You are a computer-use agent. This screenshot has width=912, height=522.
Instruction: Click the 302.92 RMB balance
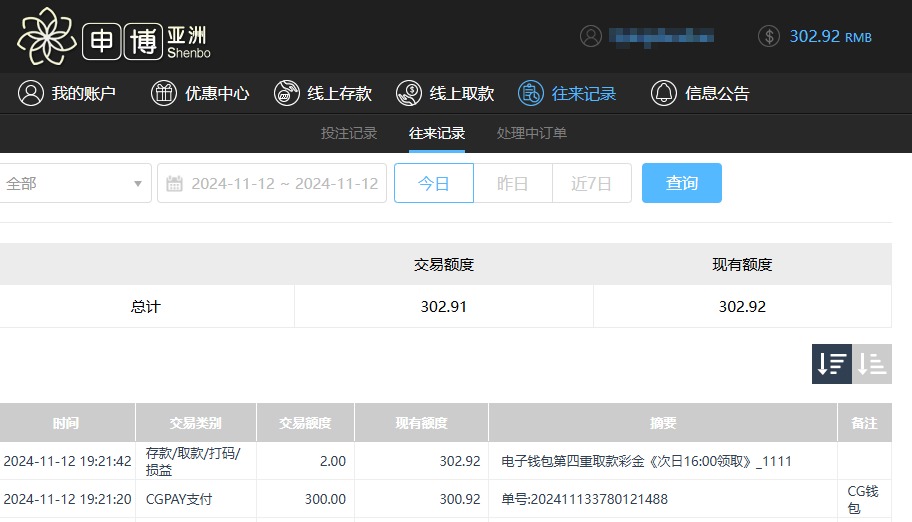831,37
